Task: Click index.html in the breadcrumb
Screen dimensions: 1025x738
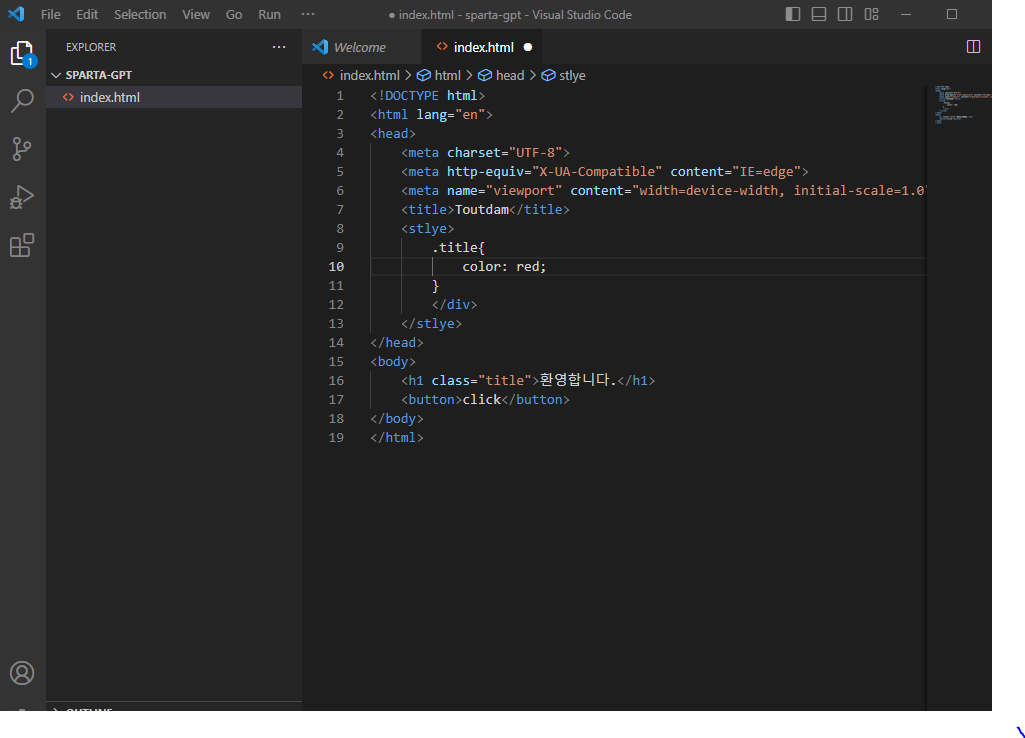Action: pyautogui.click(x=369, y=75)
